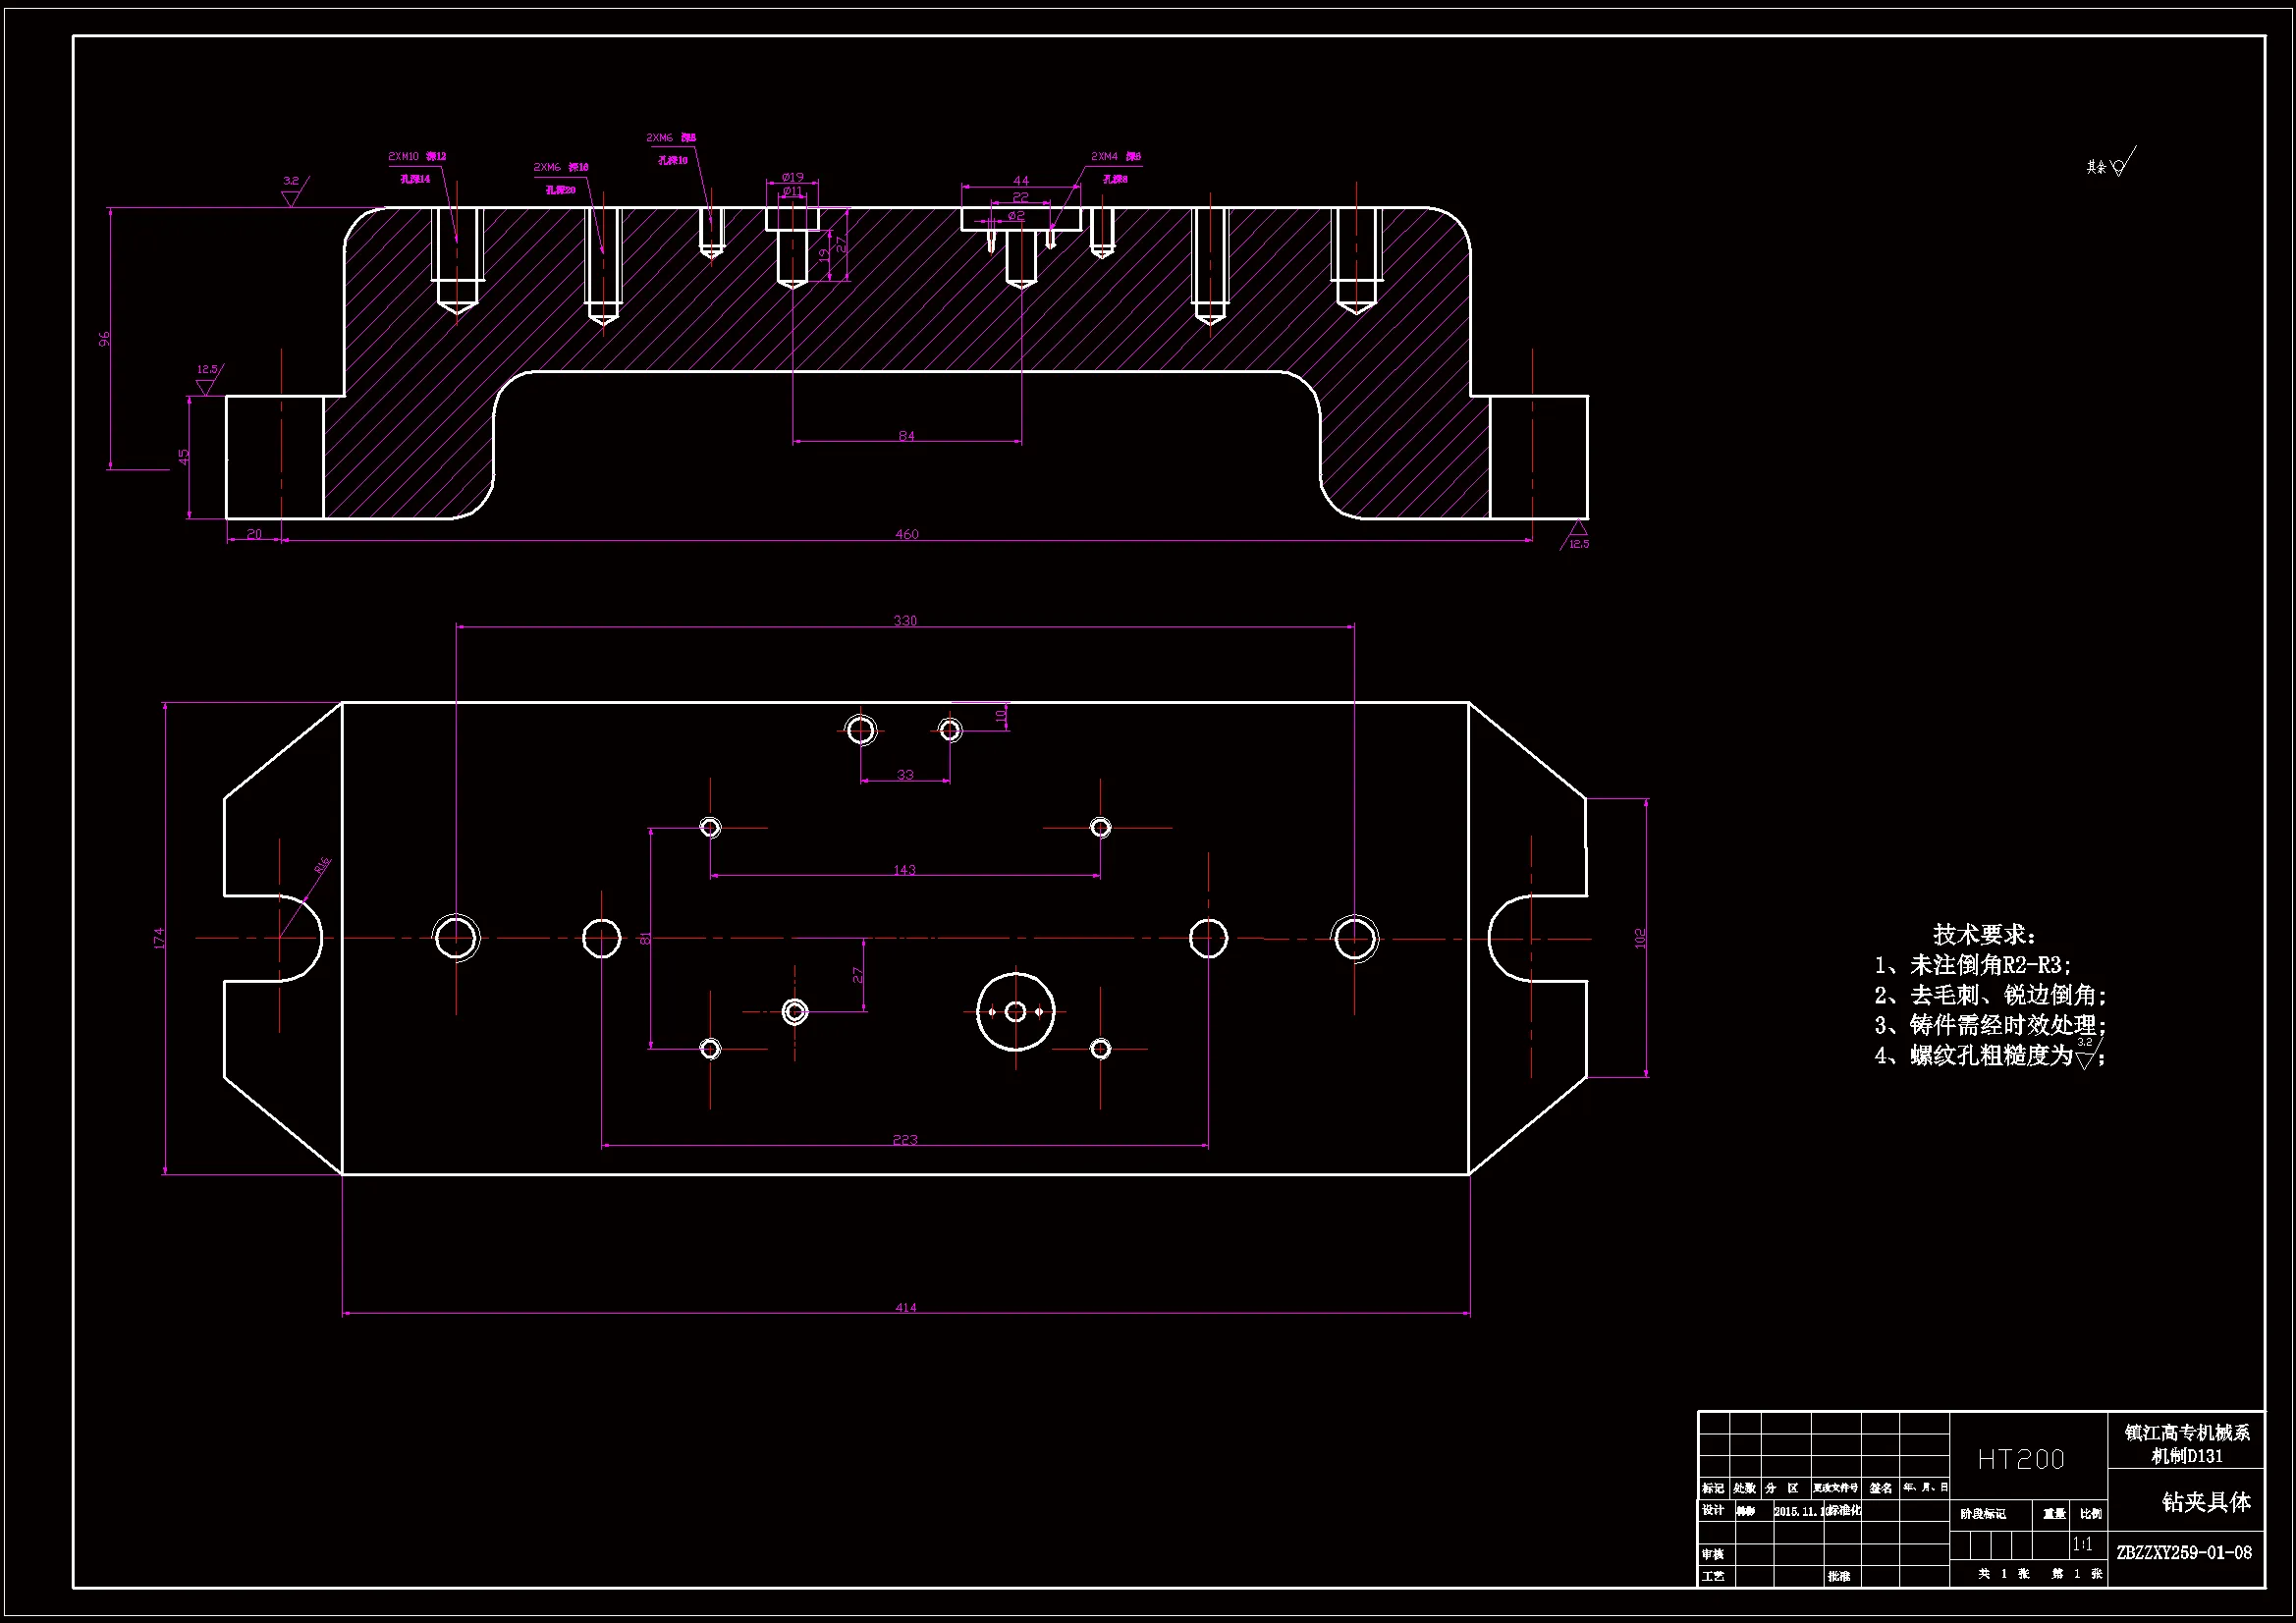Select the 174 vertical width dimension
This screenshot has width=2296, height=1623.
158,938
